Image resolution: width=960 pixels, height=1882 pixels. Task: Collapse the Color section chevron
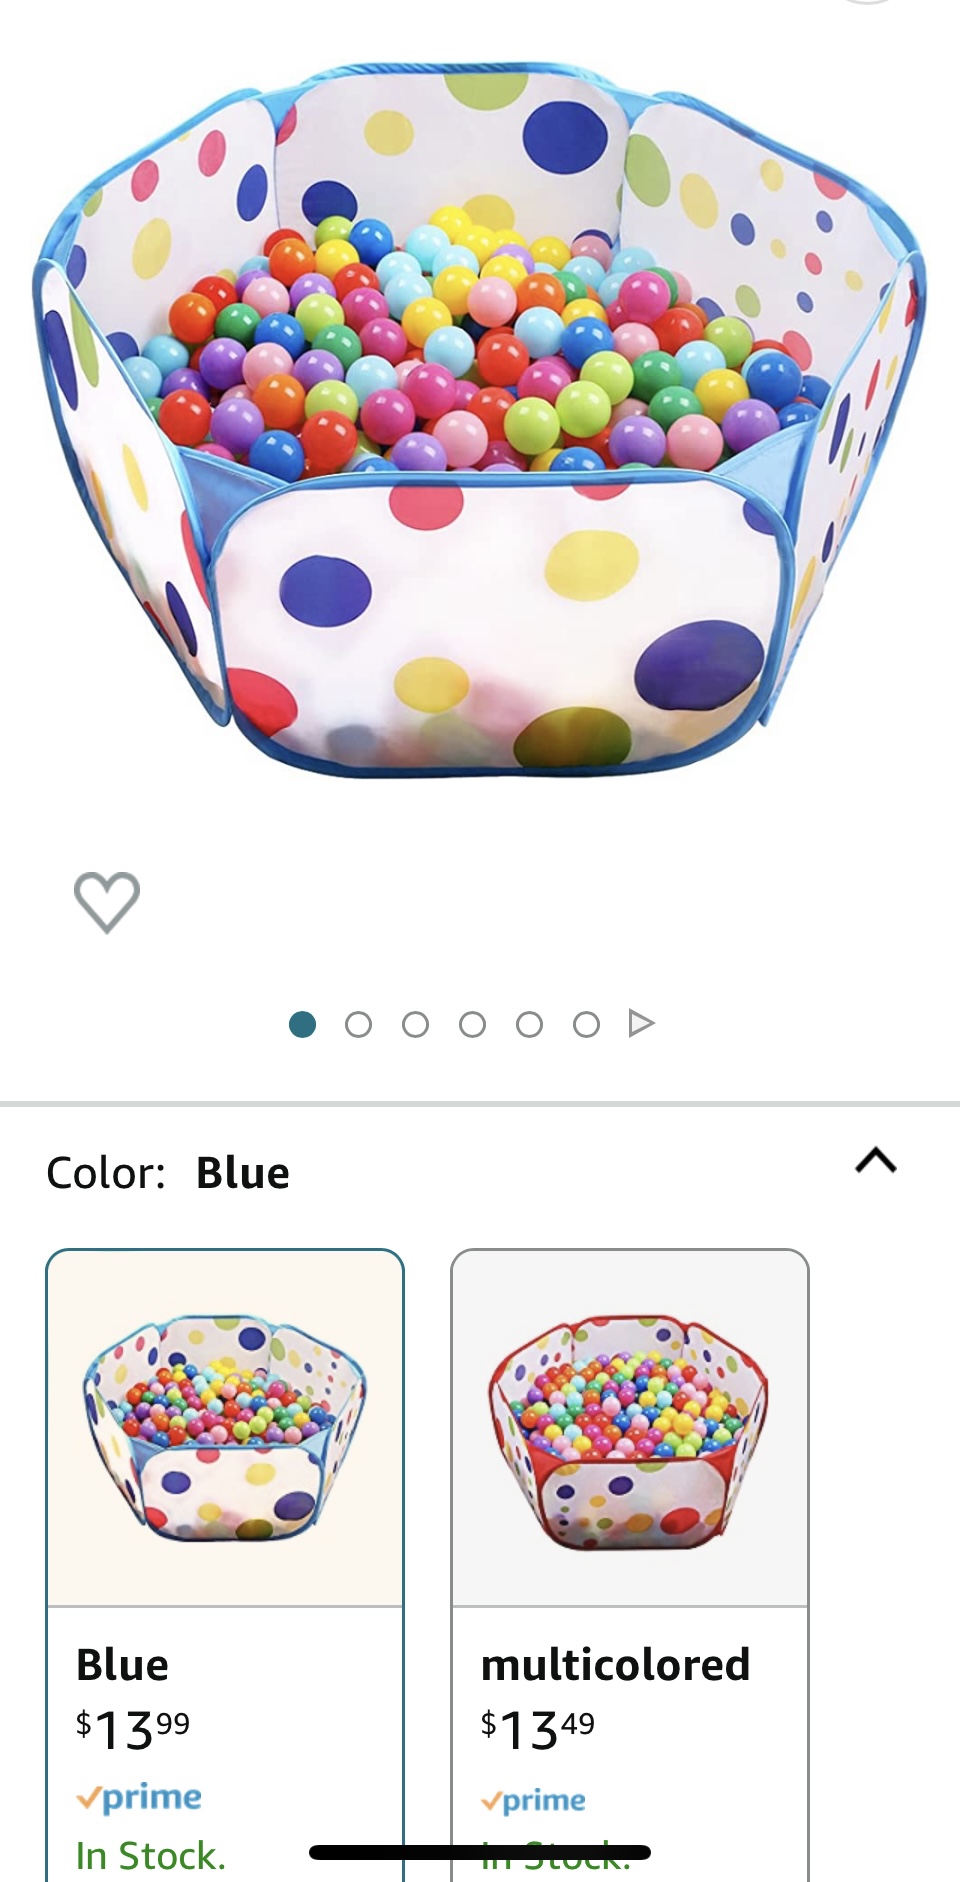tap(876, 1161)
